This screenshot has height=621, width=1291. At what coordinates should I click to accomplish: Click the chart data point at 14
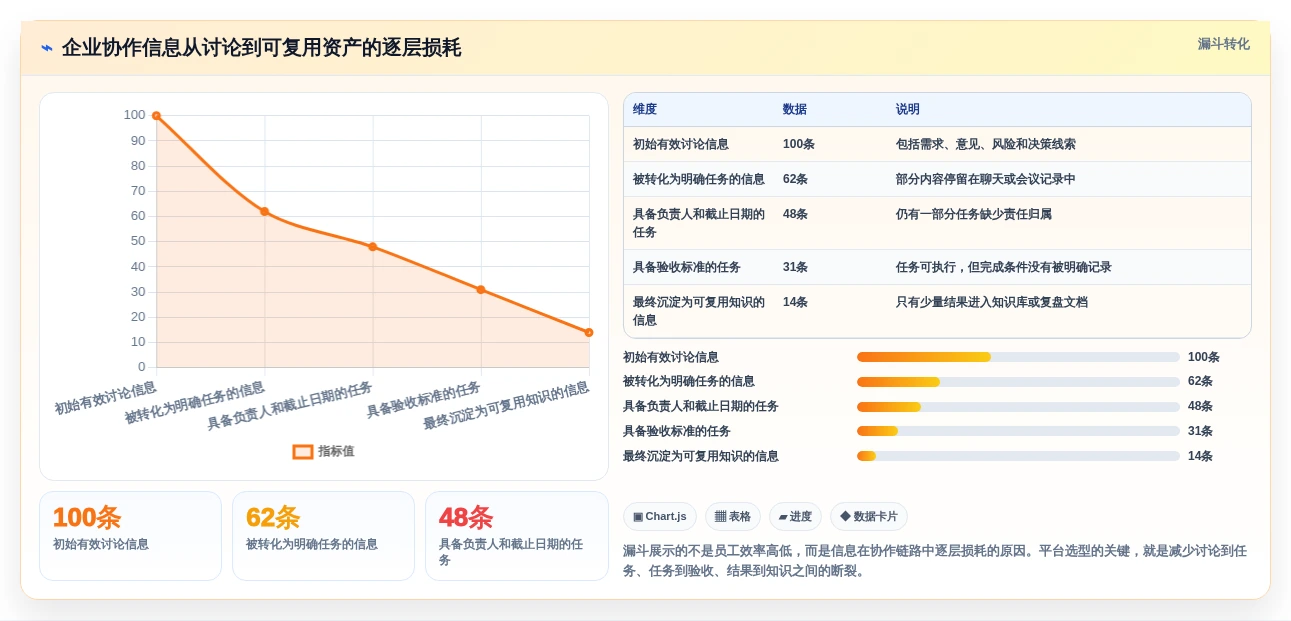pyautogui.click(x=589, y=332)
